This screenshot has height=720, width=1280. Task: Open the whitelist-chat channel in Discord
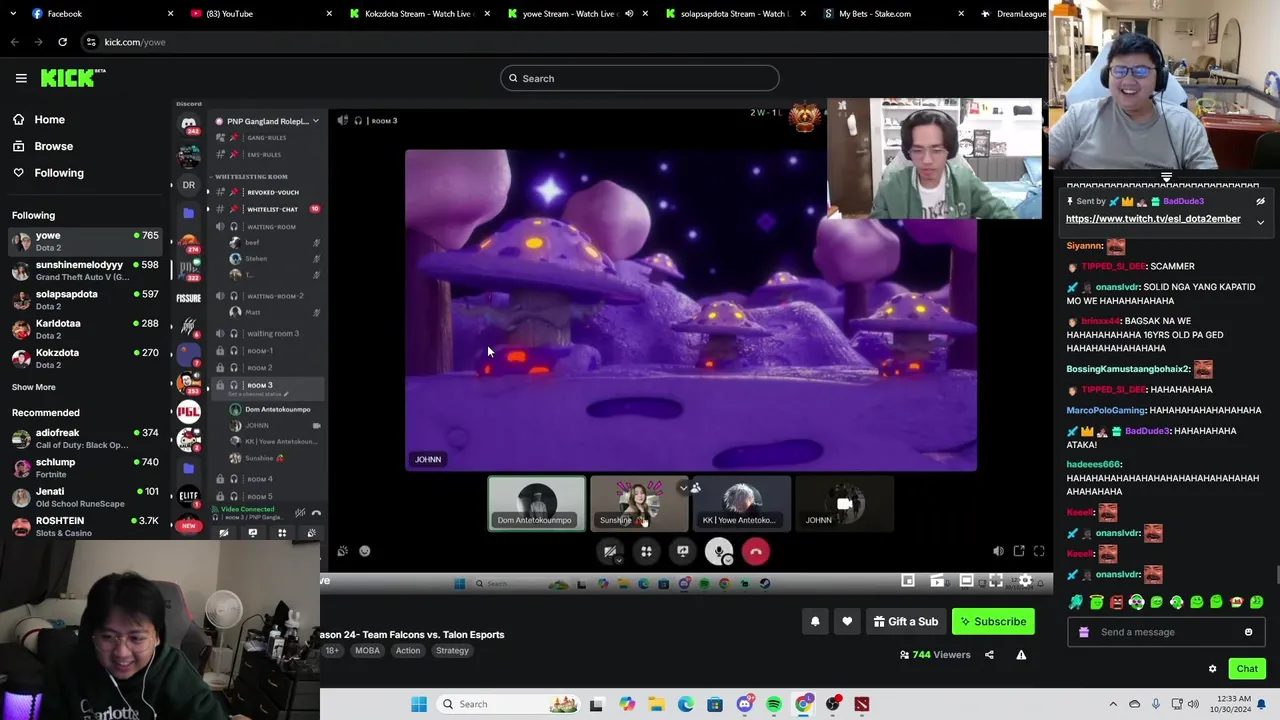[266, 209]
